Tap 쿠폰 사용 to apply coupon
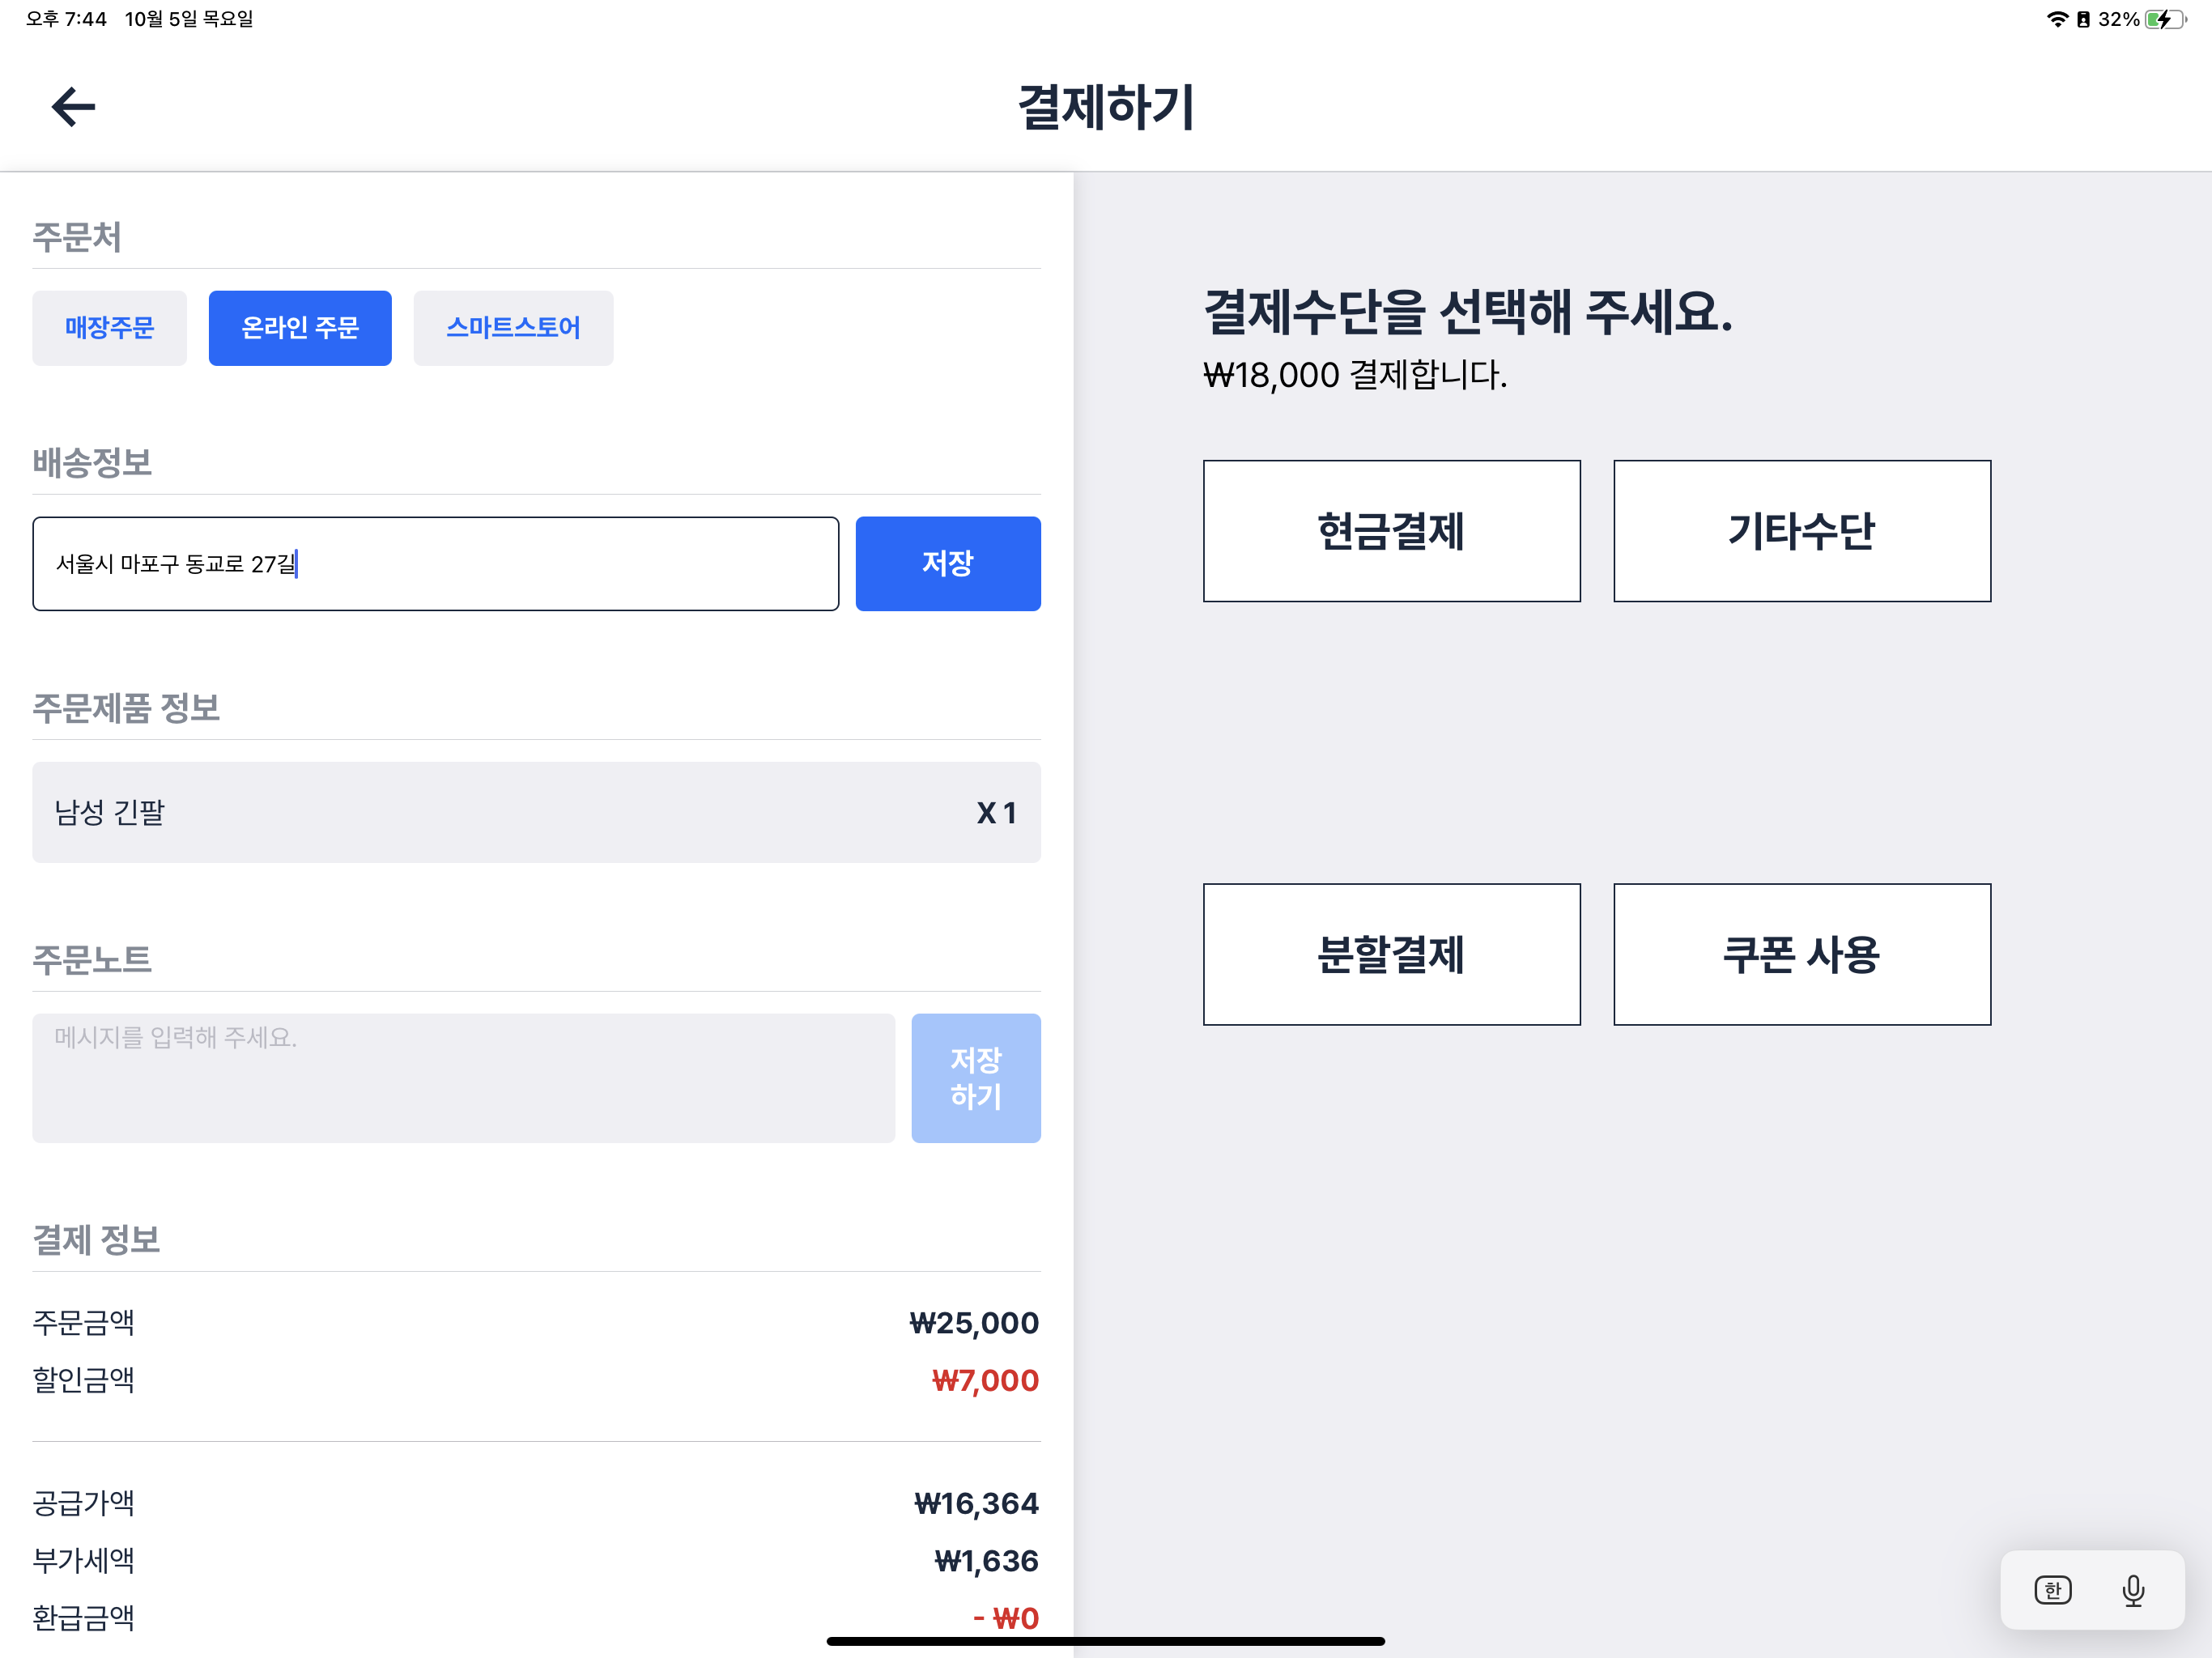Image resolution: width=2212 pixels, height=1658 pixels. click(x=1802, y=954)
